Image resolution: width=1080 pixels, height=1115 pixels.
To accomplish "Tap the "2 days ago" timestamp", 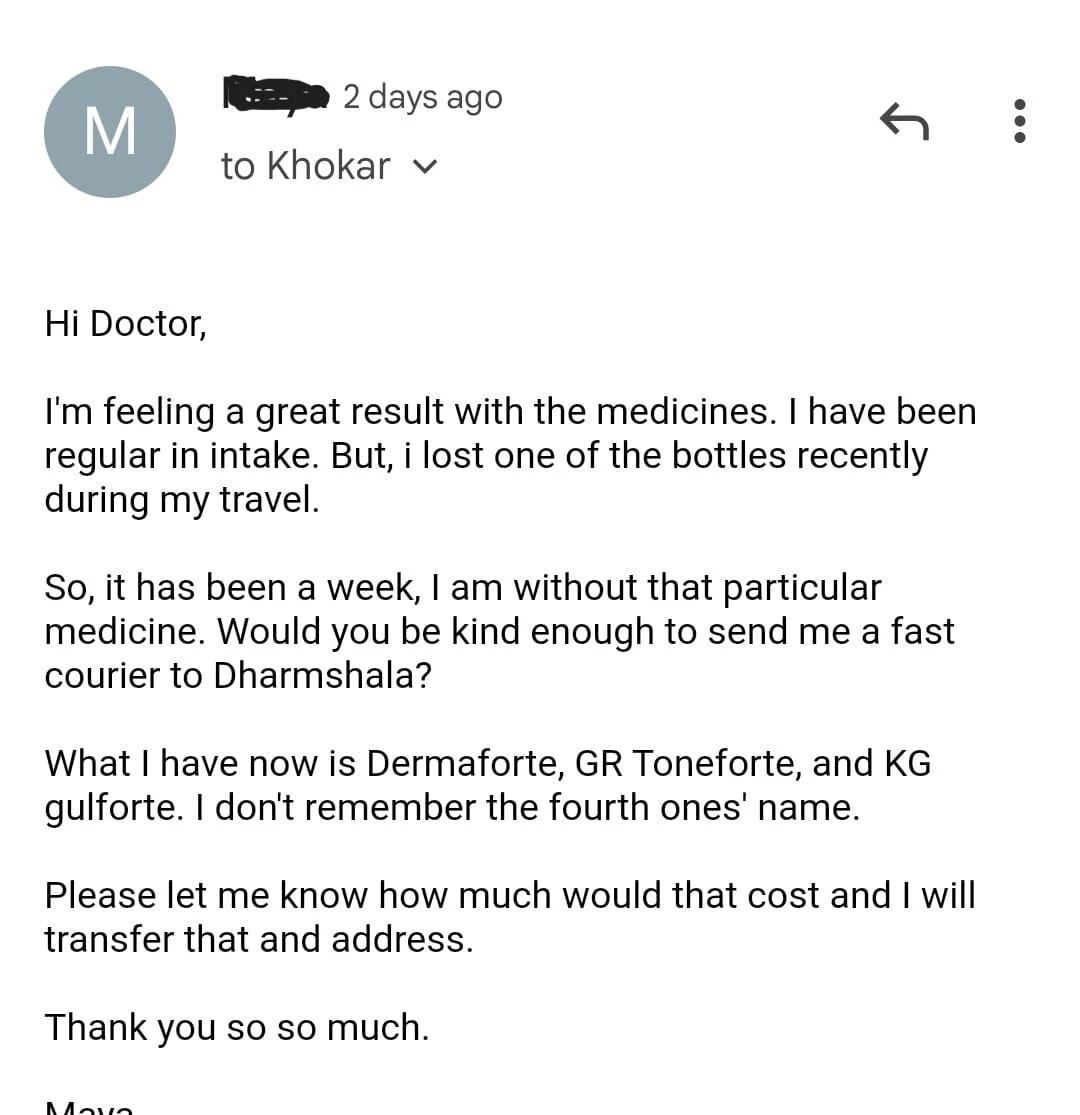I will click(422, 97).
